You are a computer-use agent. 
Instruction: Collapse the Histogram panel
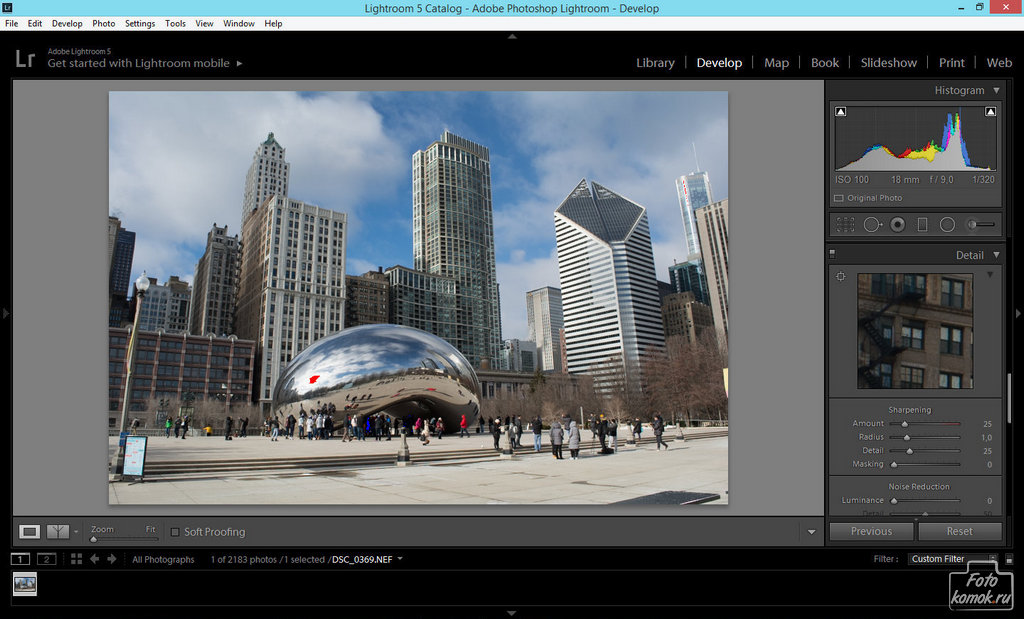click(x=997, y=90)
